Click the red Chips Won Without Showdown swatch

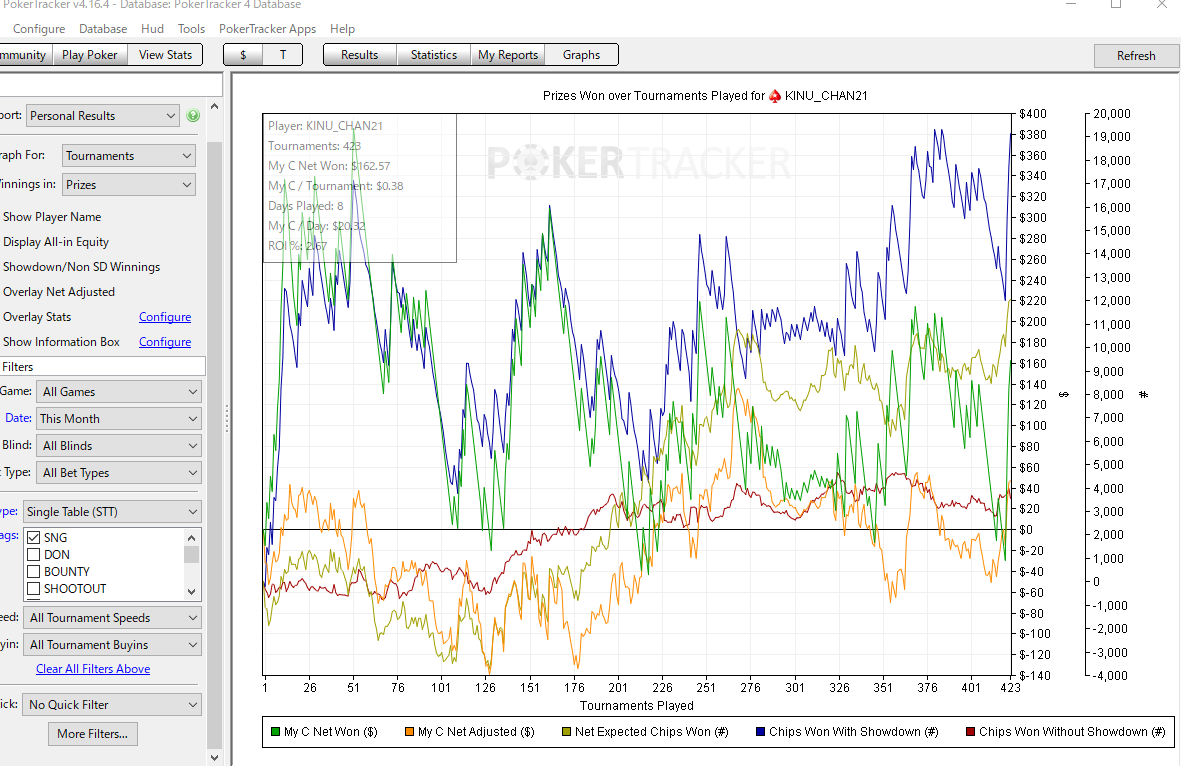(x=970, y=731)
